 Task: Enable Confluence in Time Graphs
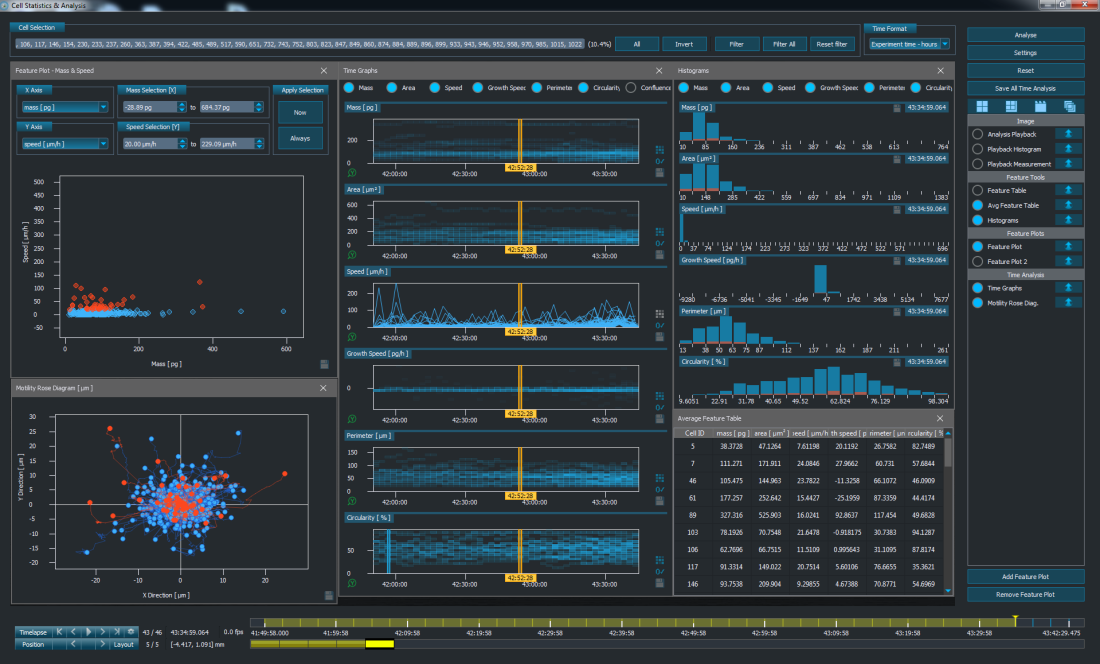(632, 88)
